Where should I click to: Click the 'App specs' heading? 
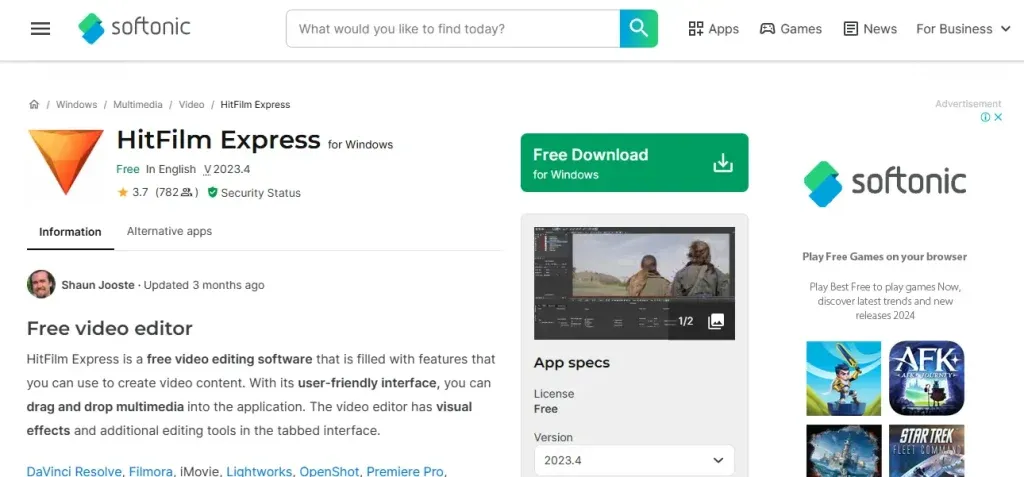[x=571, y=363]
